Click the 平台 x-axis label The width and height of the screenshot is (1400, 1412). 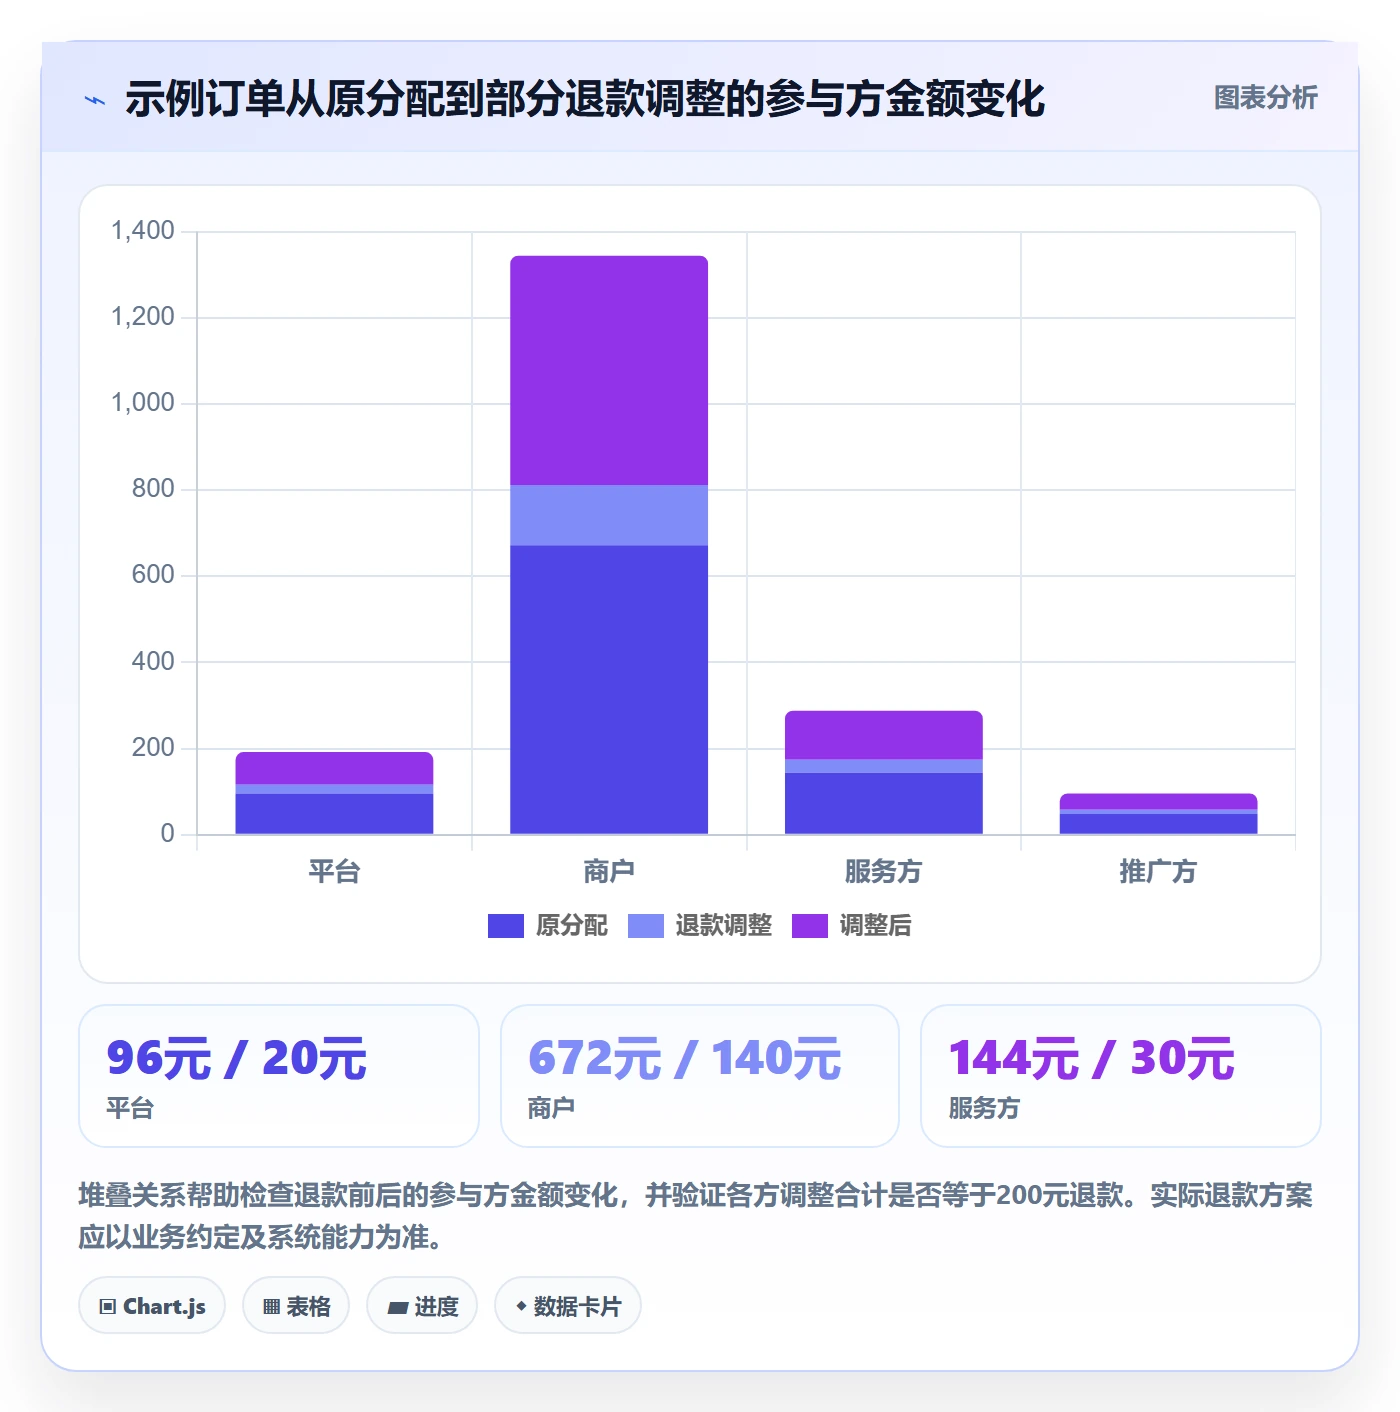(334, 871)
